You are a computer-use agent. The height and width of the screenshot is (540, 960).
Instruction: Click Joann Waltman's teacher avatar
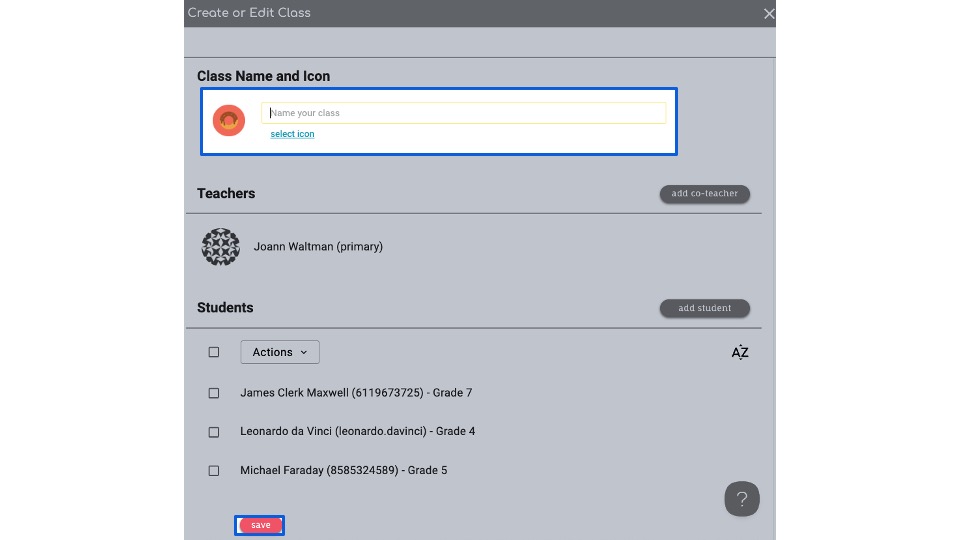tap(220, 247)
